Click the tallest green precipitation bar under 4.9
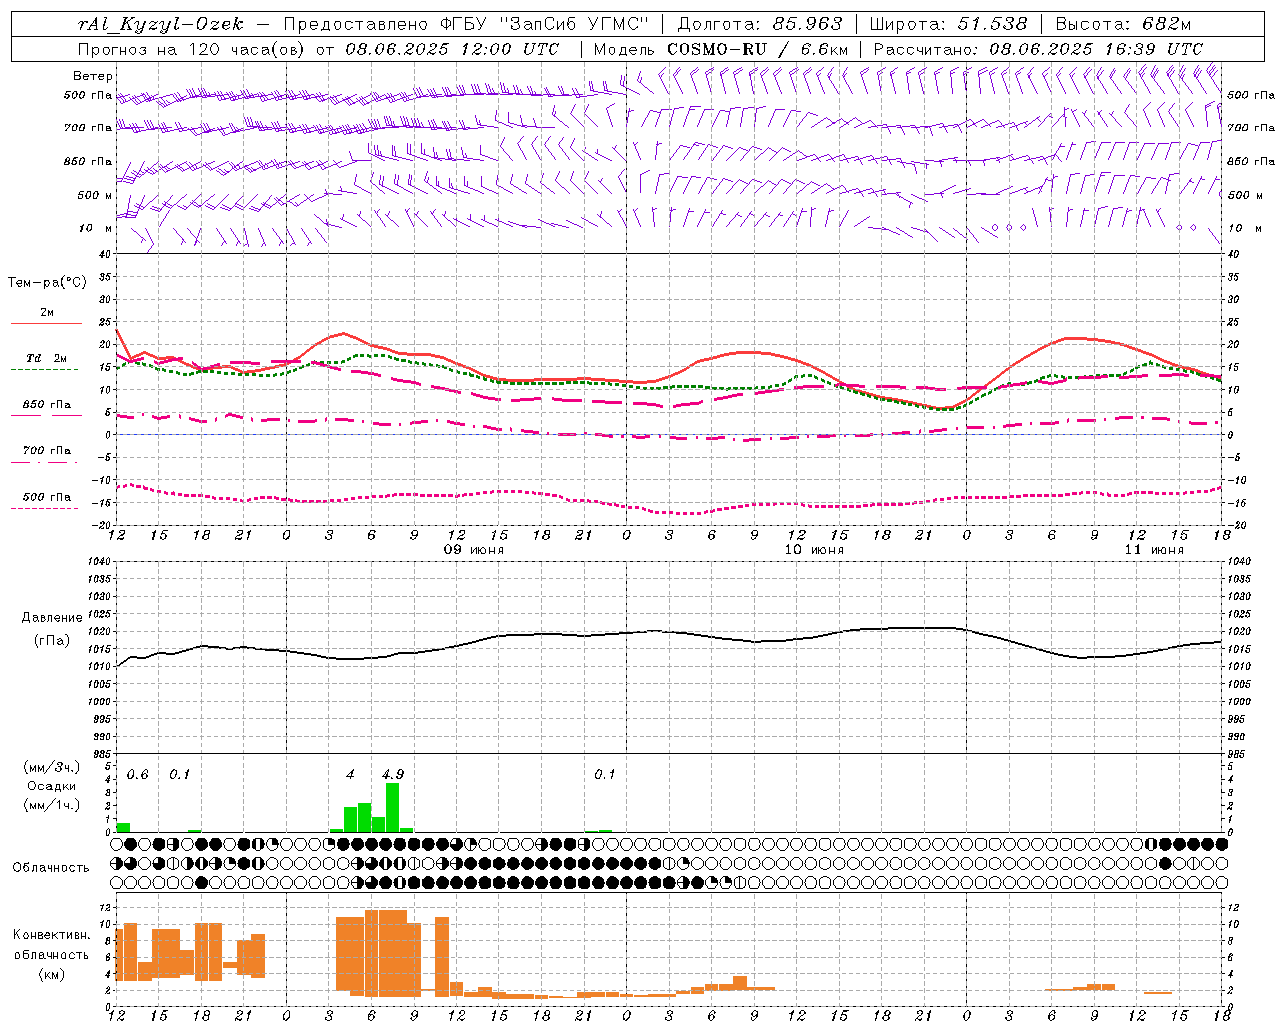1280x1024 pixels. [x=393, y=808]
